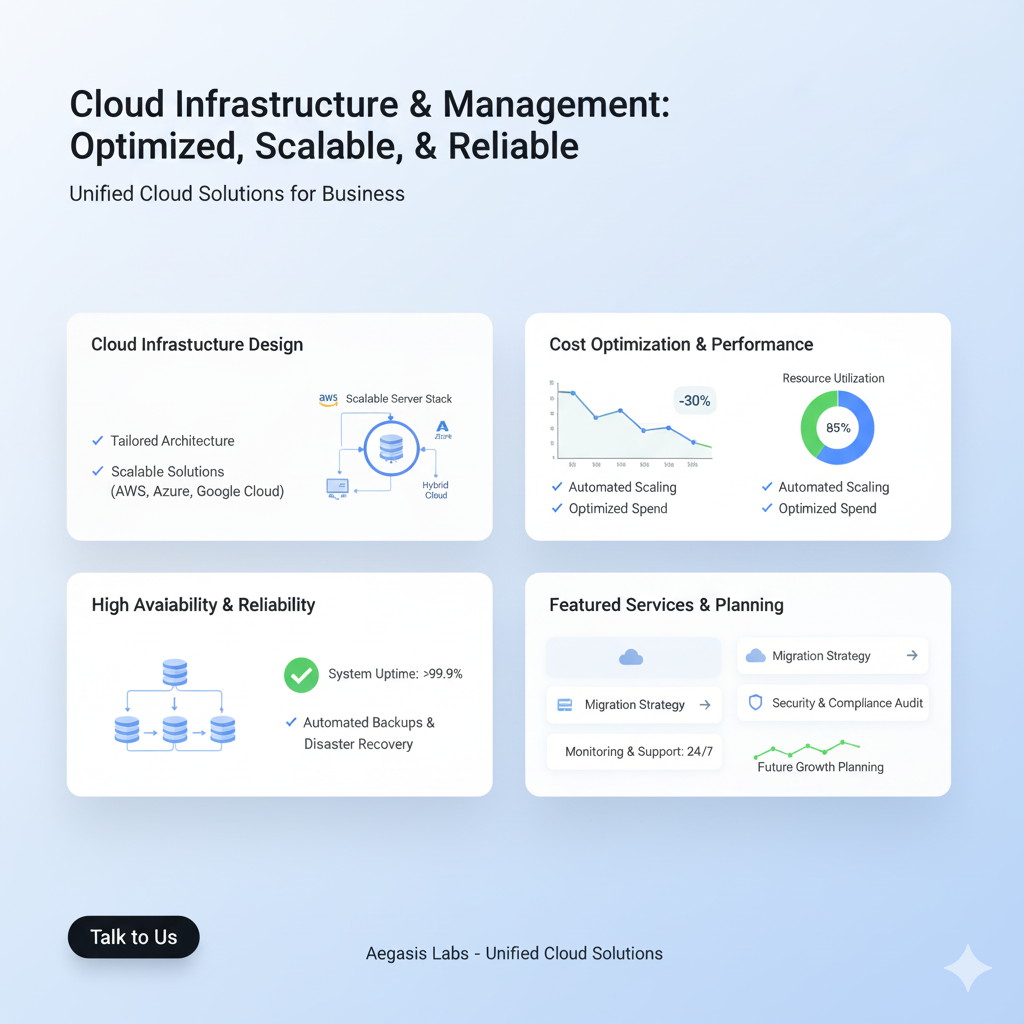Click the Tailored Architecture checkmark
This screenshot has height=1024, width=1024.
point(97,441)
